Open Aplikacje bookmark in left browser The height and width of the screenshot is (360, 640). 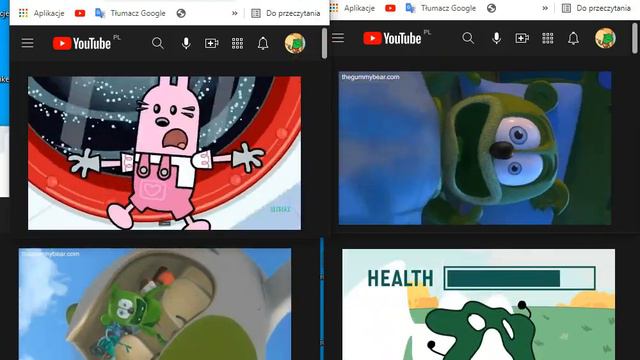[x=41, y=13]
